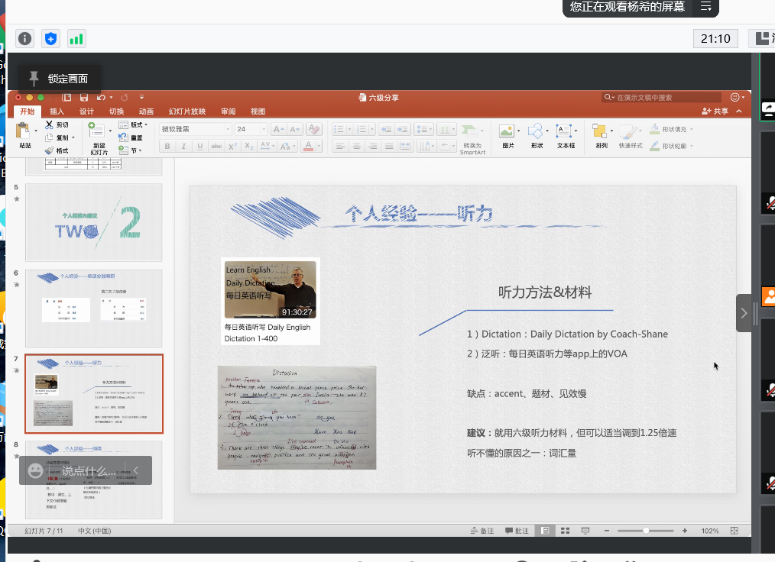Click the Share (共享) button
Image resolution: width=775 pixels, height=562 pixels.
(715, 111)
